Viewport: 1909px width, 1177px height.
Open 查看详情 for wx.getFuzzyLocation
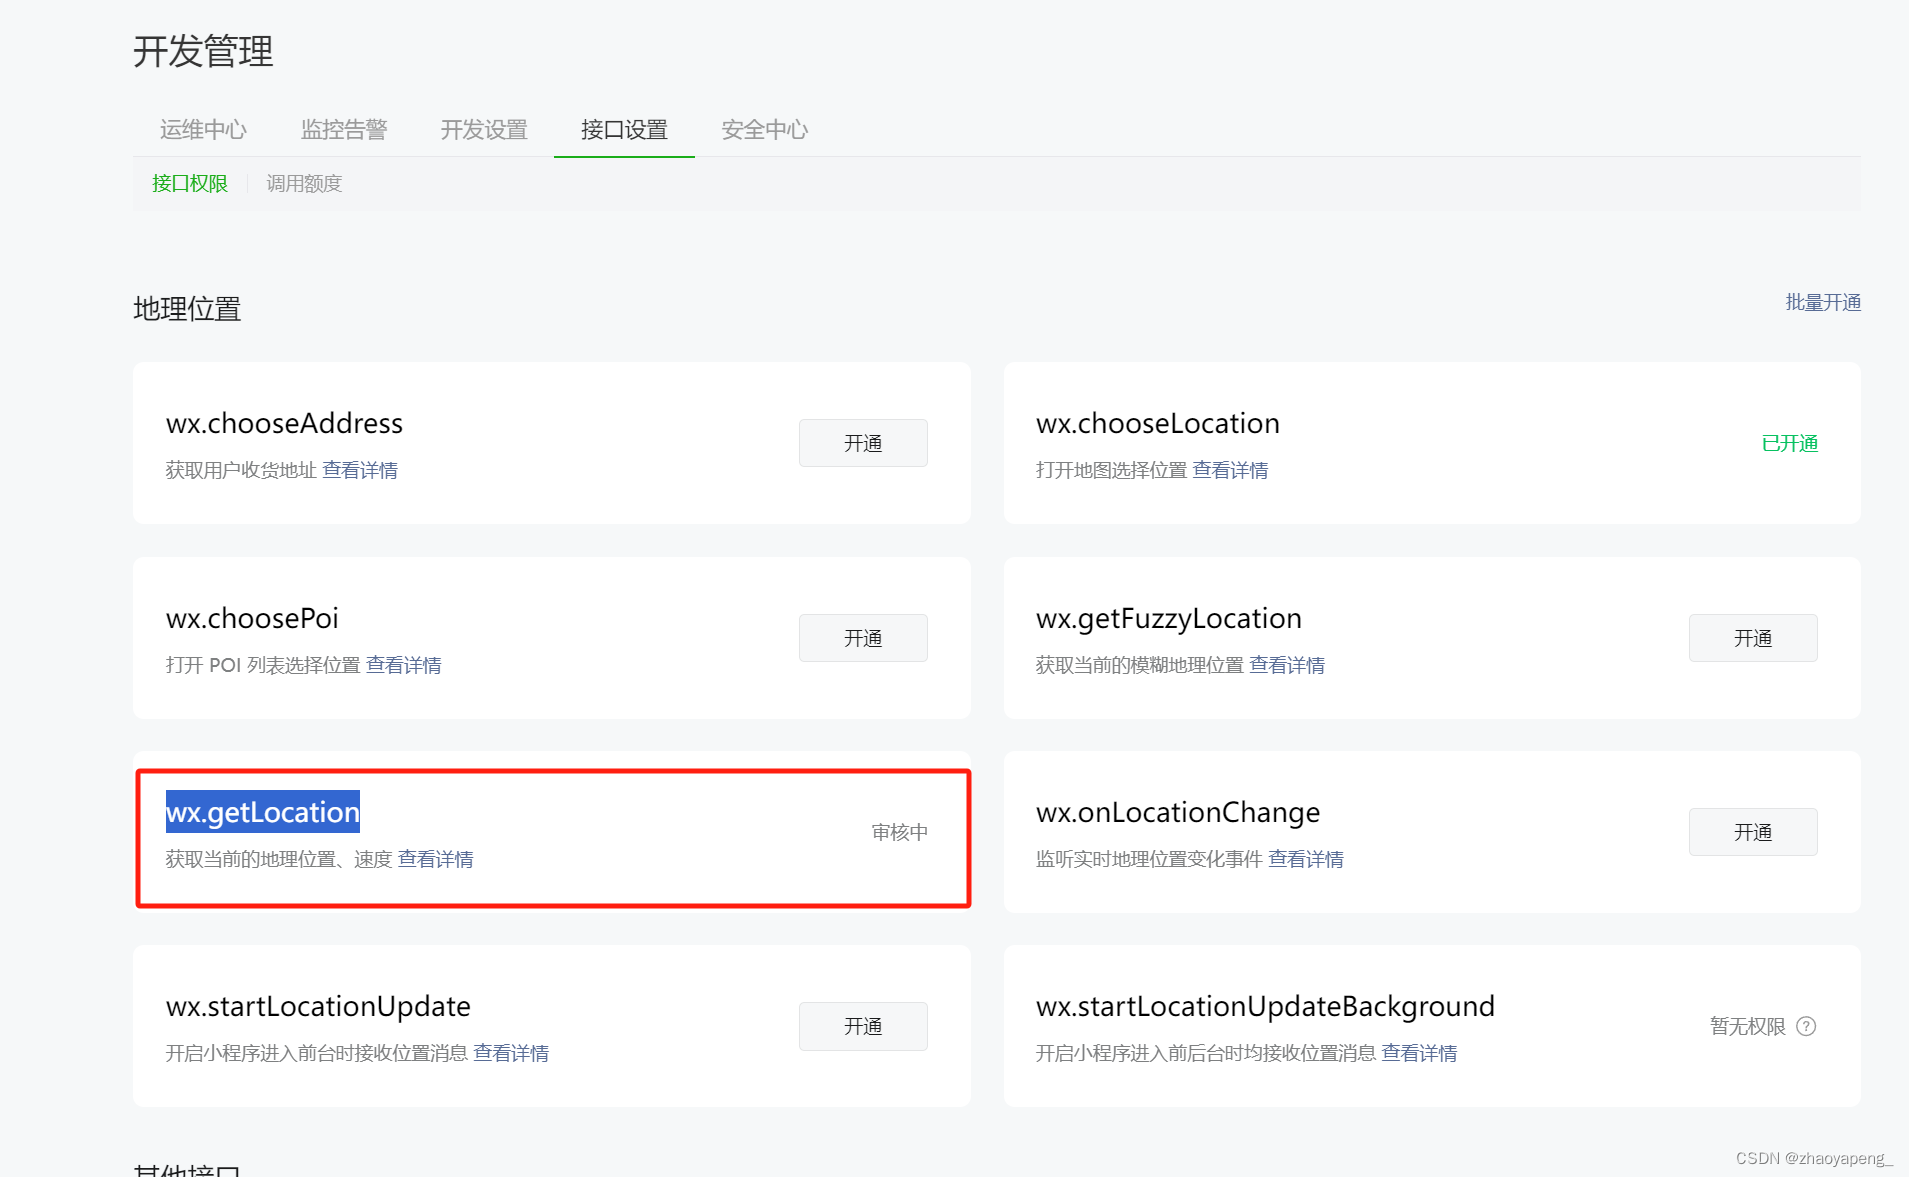coord(1287,665)
